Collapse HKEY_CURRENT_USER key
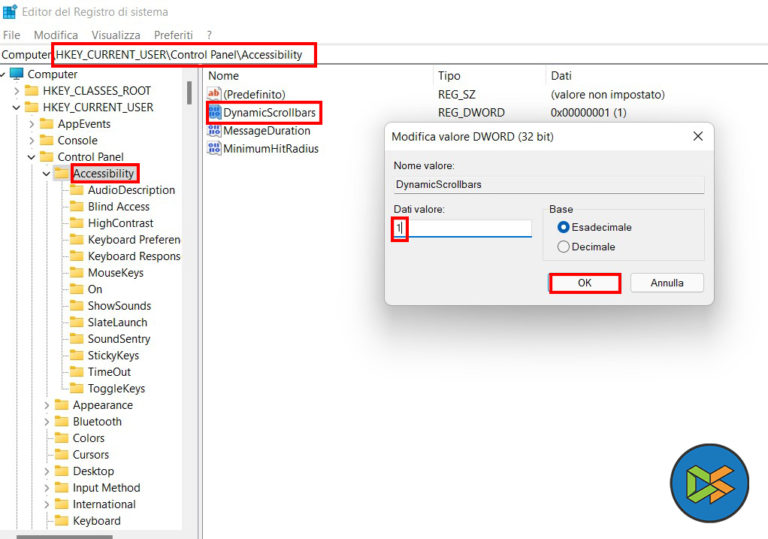 point(17,107)
